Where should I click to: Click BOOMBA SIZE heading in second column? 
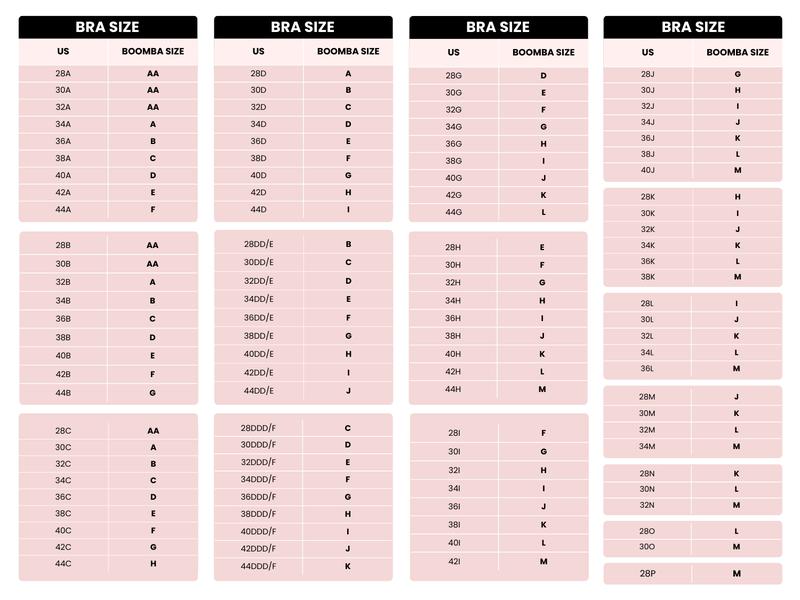tap(348, 52)
